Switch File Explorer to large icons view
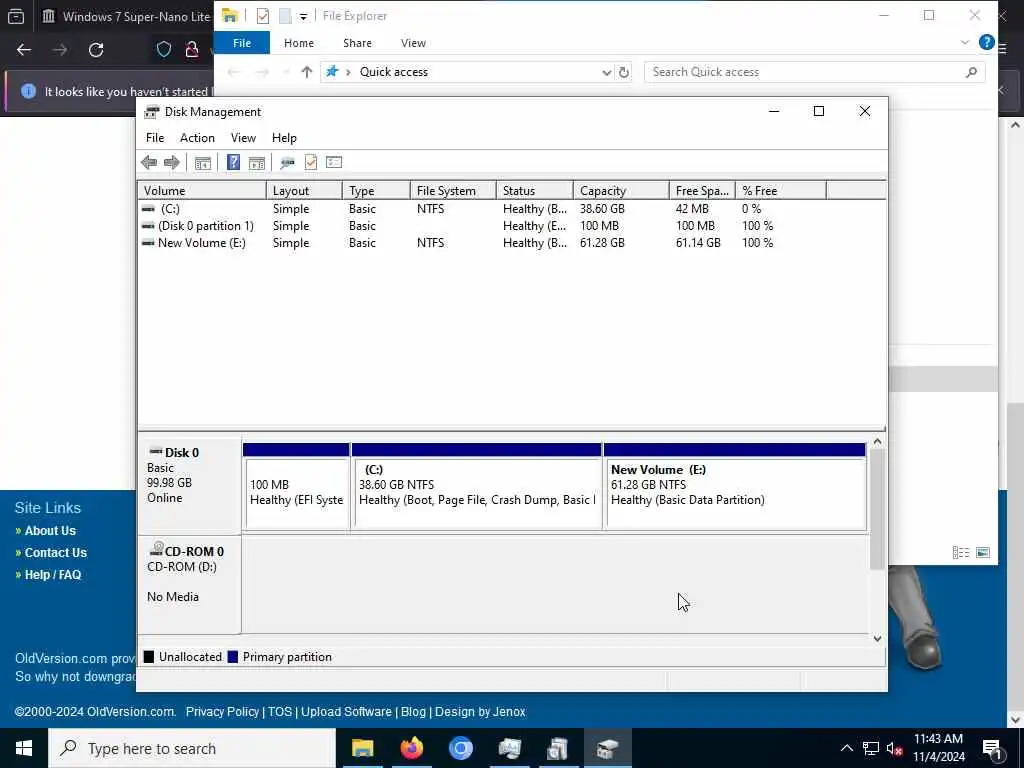 tap(983, 552)
